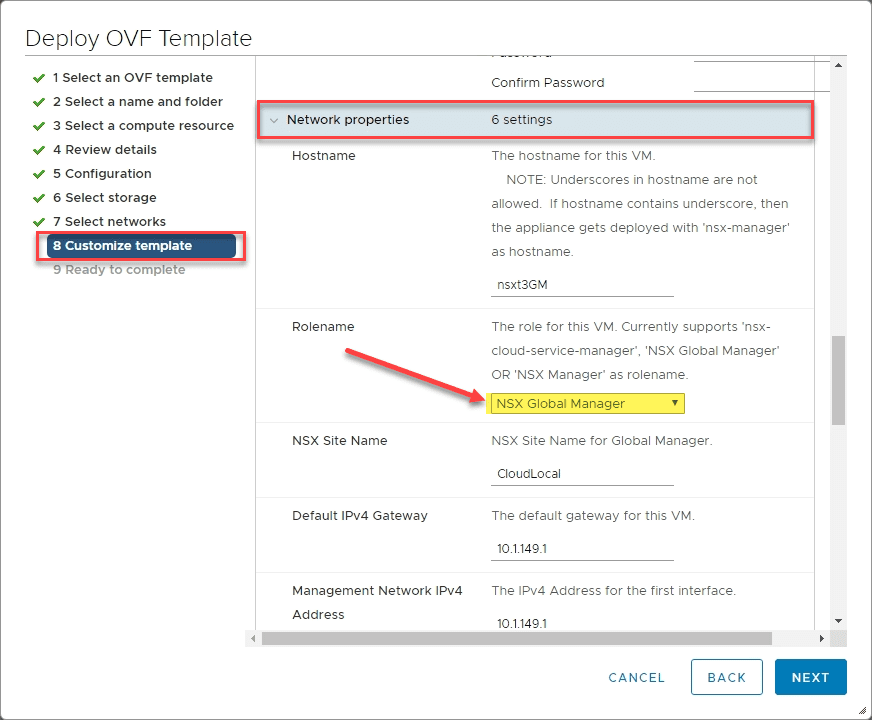Click the 'Deploy OVF Template' title
The height and width of the screenshot is (720, 872).
coord(138,38)
